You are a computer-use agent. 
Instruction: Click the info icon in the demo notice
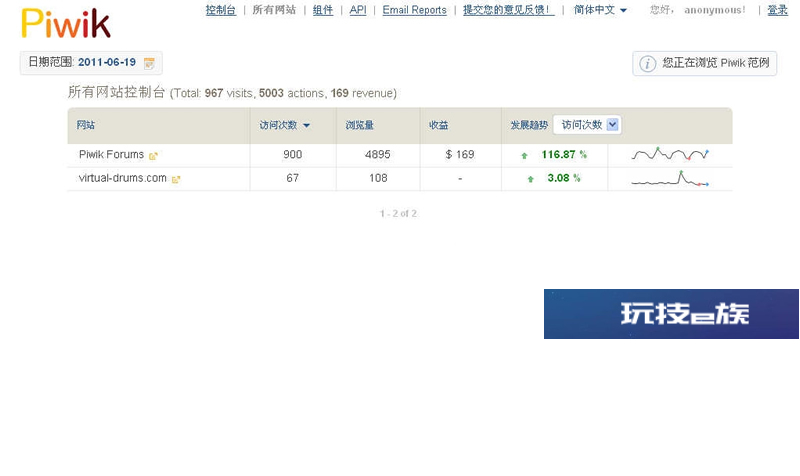(x=647, y=64)
